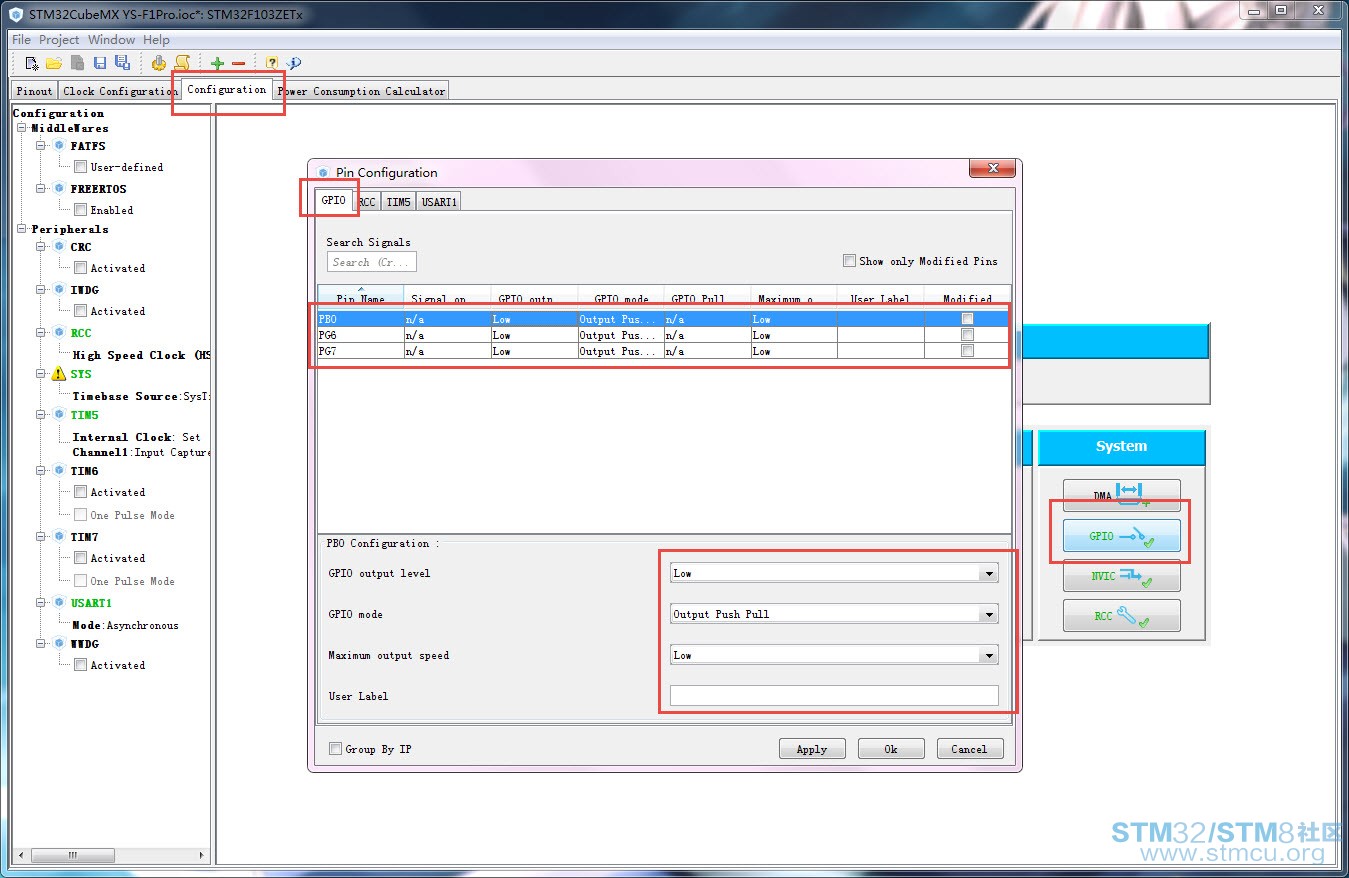Viewport: 1349px width, 878px height.
Task: Click the Generate Code gear icon
Action: (x=159, y=63)
